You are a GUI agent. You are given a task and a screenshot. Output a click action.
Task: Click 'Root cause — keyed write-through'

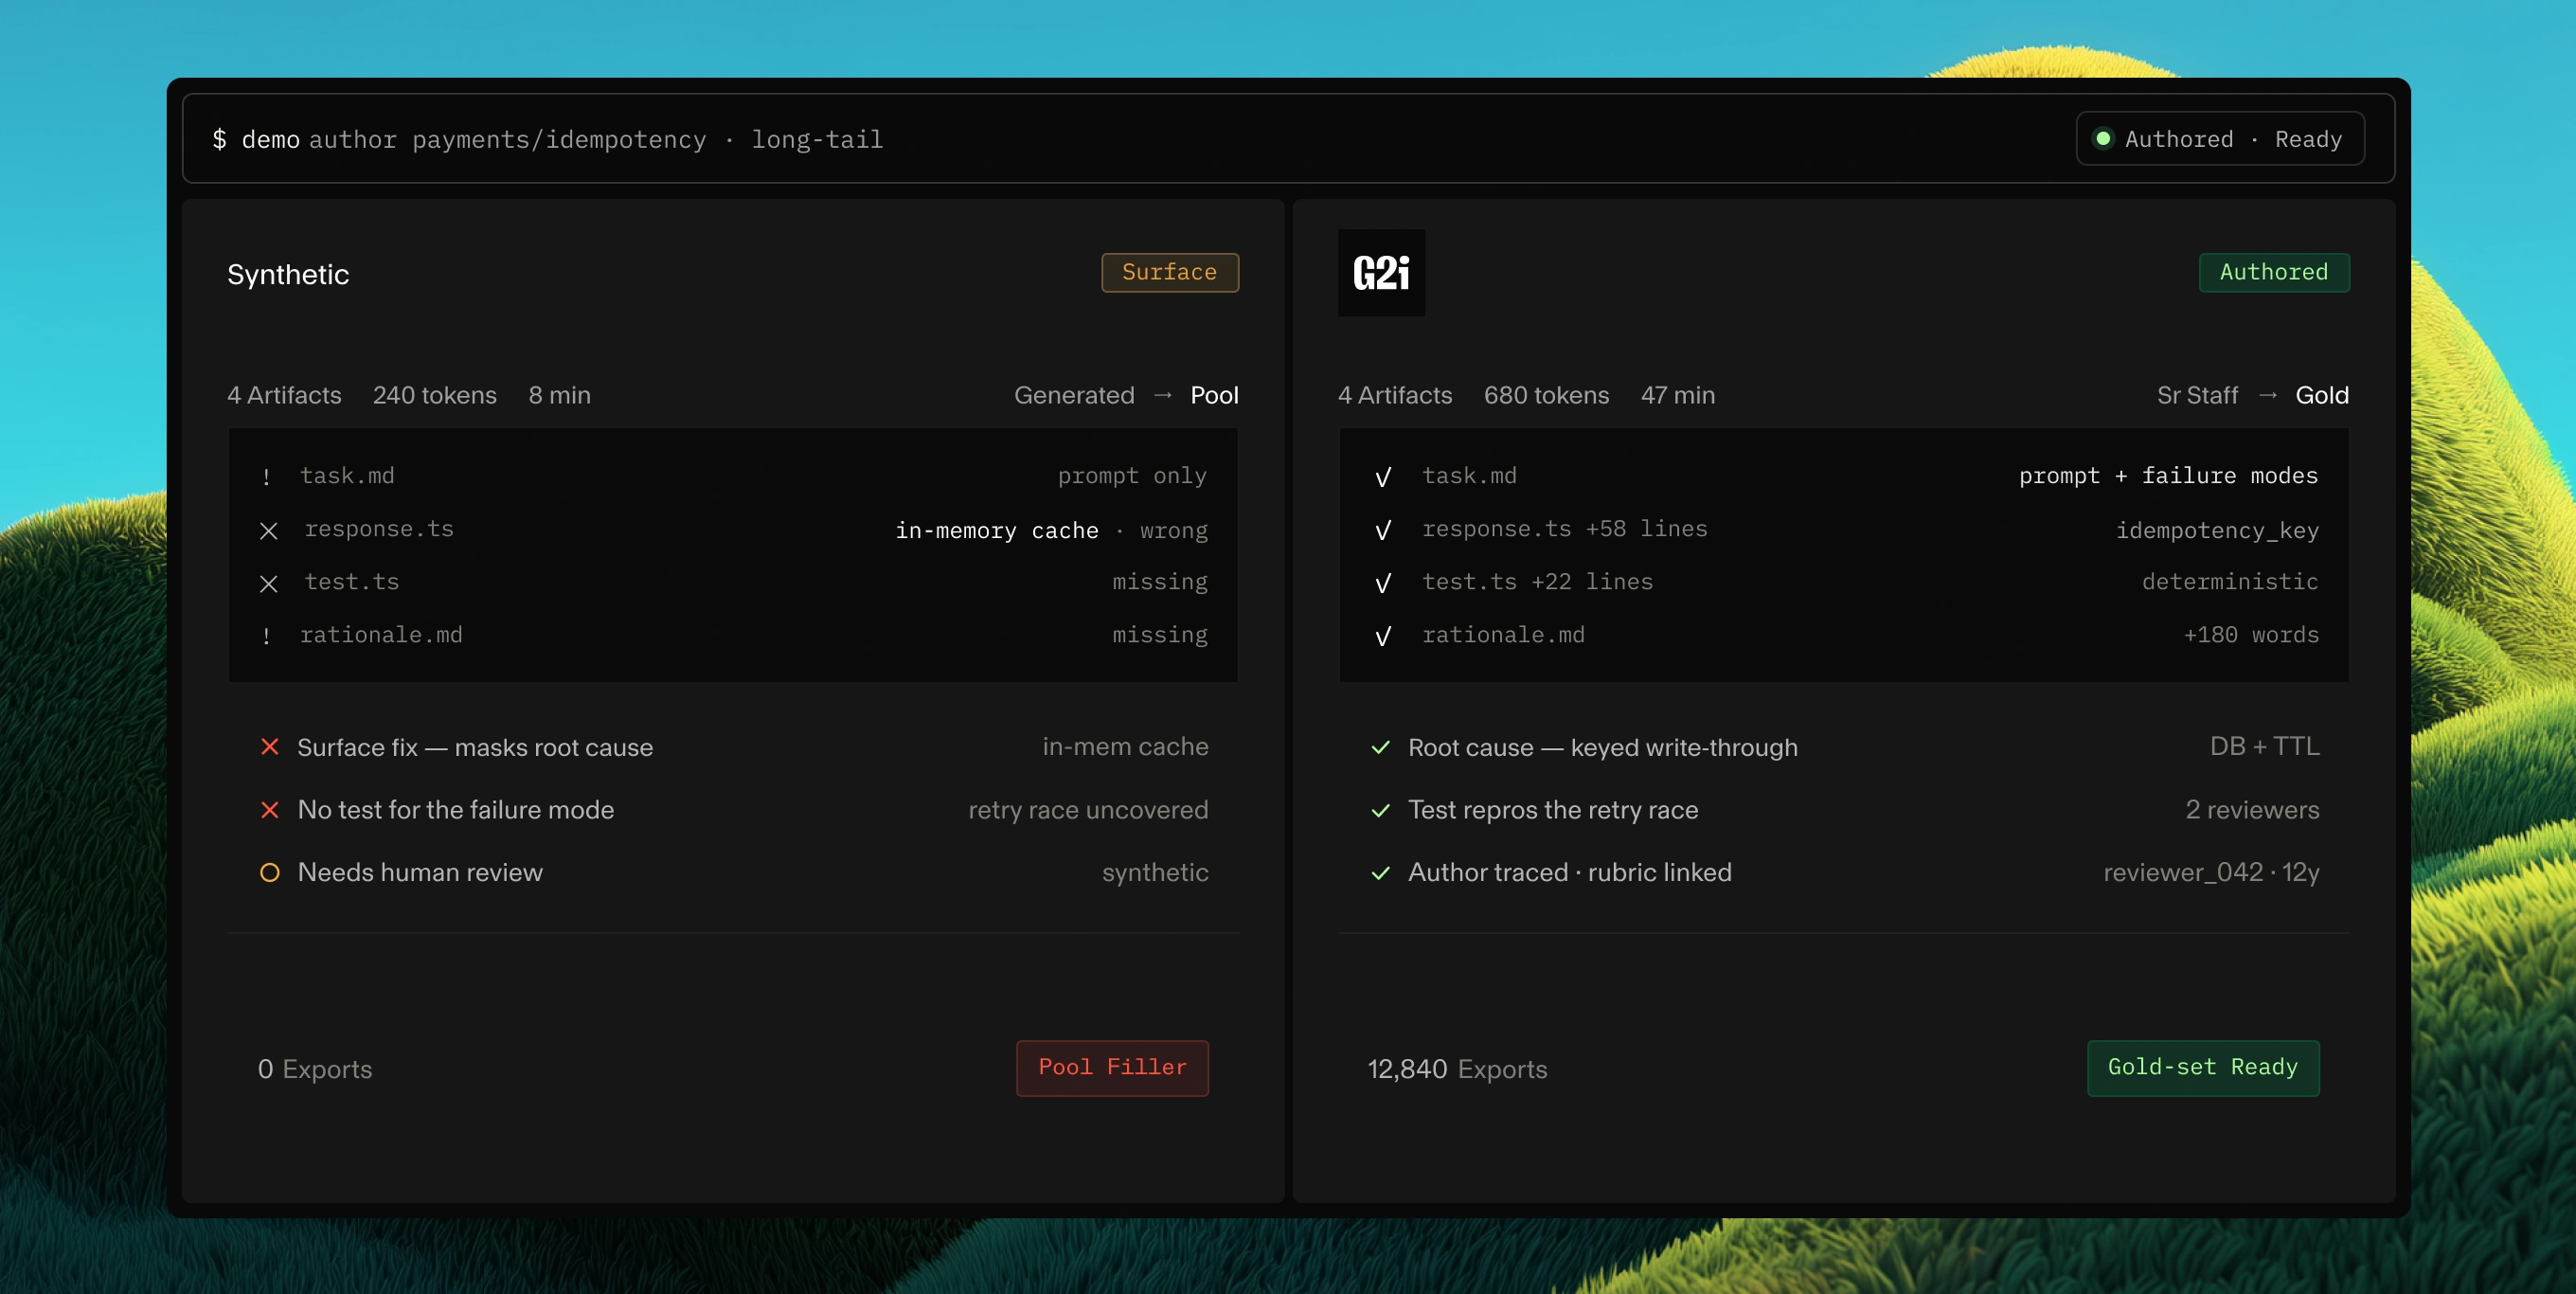(1603, 747)
